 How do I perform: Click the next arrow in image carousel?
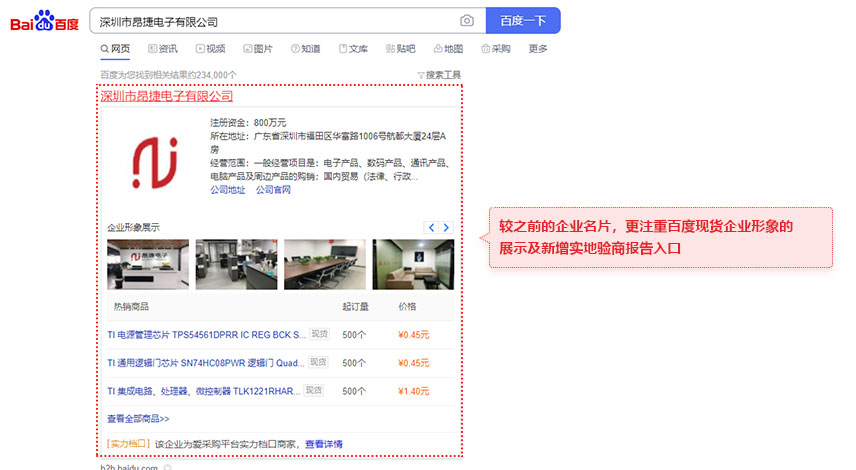click(446, 228)
